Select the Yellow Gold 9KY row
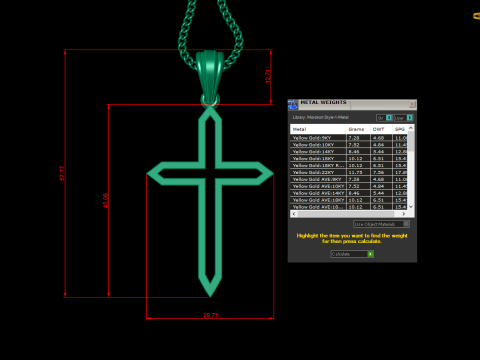Image resolution: width=480 pixels, height=360 pixels. click(x=348, y=138)
